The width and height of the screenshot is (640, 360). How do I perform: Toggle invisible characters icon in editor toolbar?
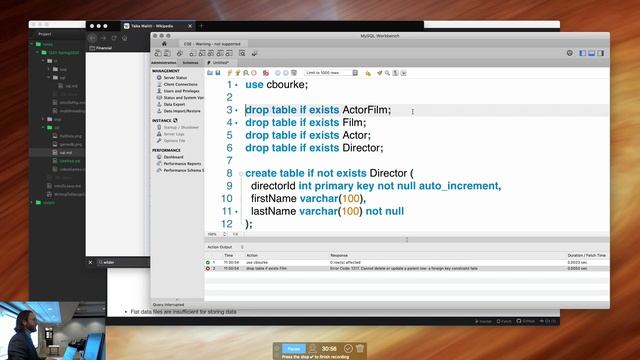click(x=396, y=73)
